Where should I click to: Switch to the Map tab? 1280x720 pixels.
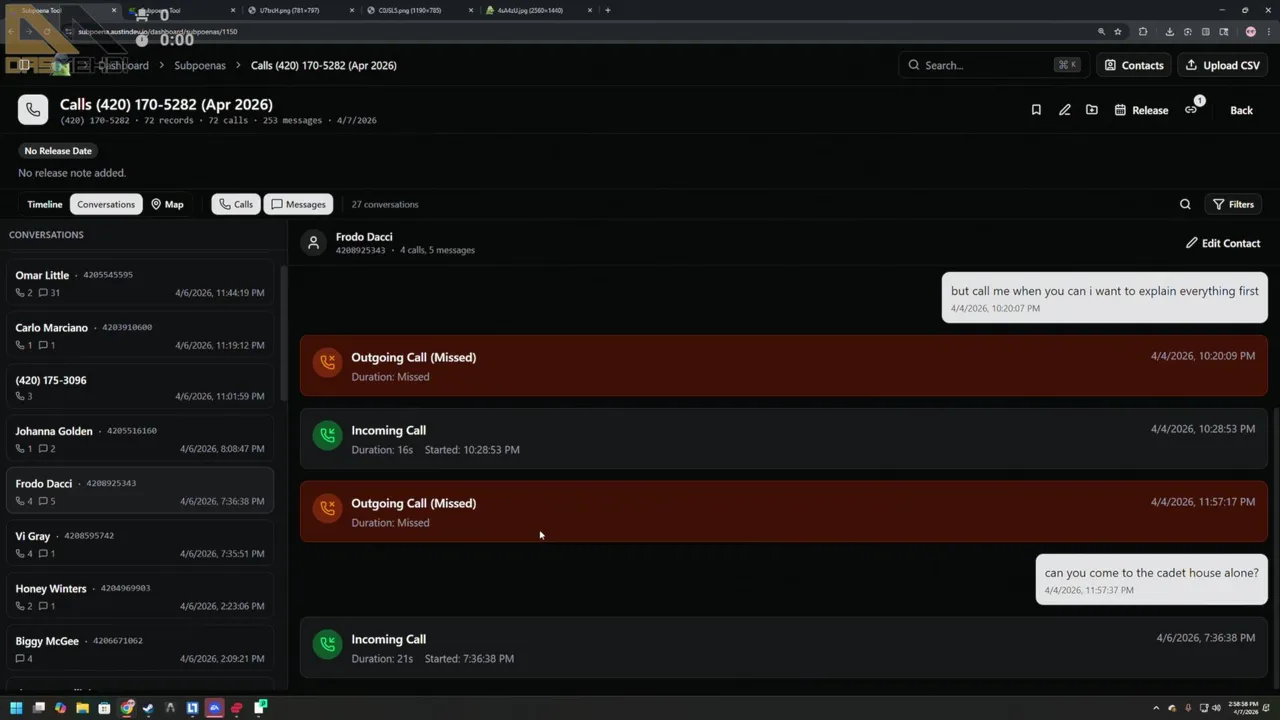coord(167,204)
